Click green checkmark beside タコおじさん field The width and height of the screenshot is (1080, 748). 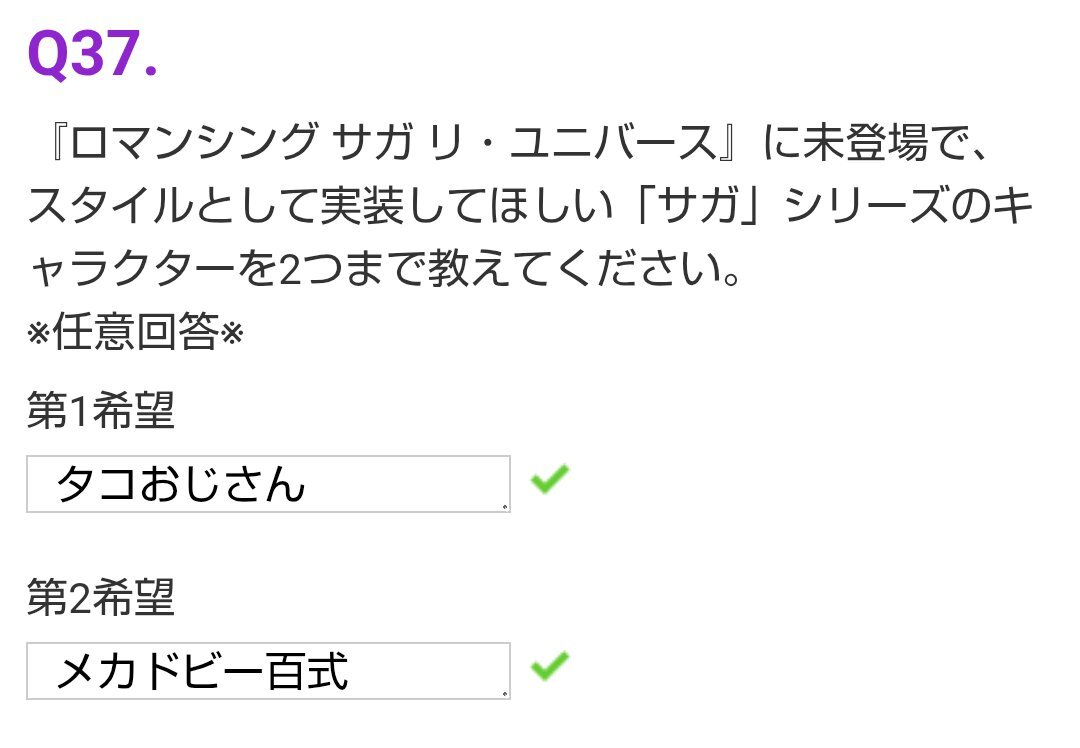(x=550, y=479)
